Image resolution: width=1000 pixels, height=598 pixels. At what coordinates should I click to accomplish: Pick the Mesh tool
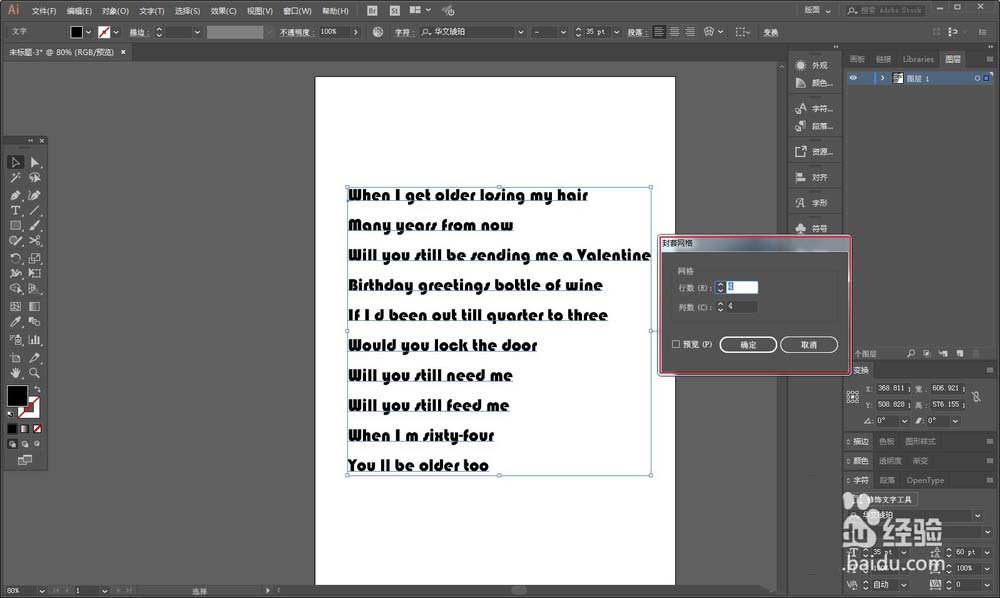[x=15, y=307]
